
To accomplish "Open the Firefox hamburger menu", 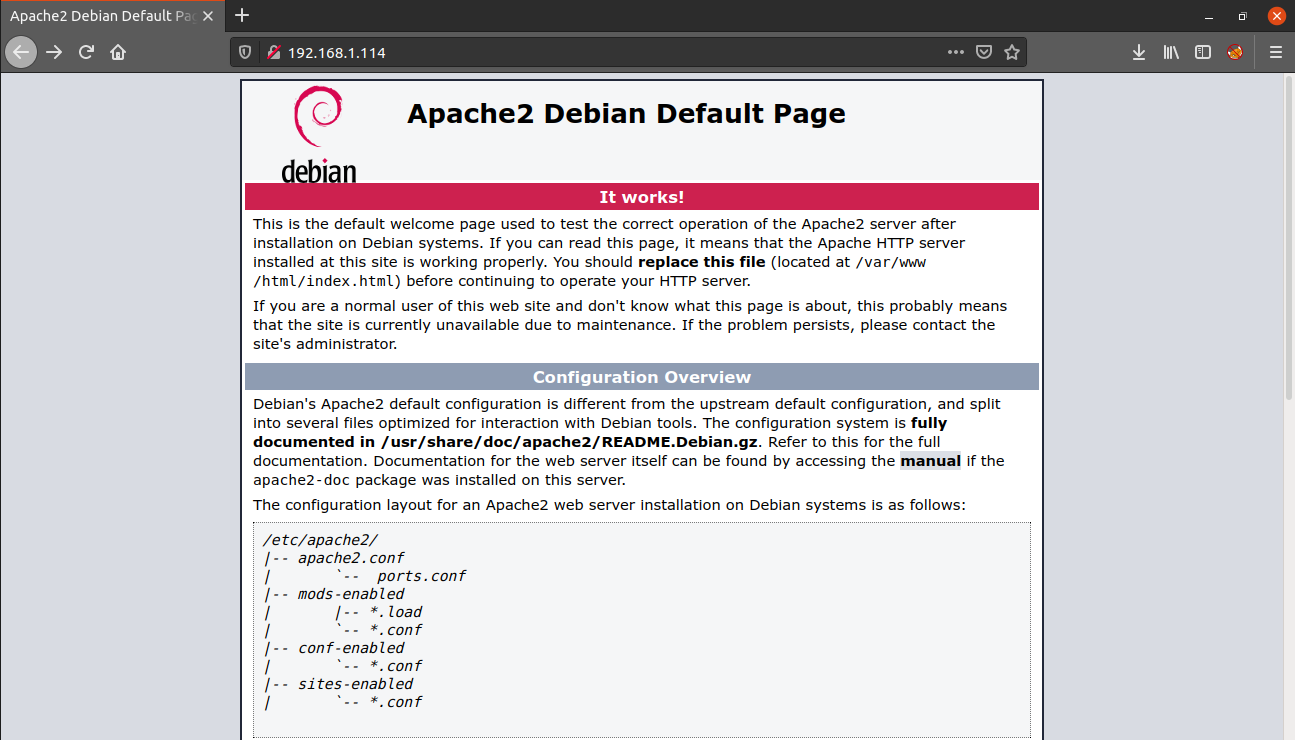I will point(1276,52).
